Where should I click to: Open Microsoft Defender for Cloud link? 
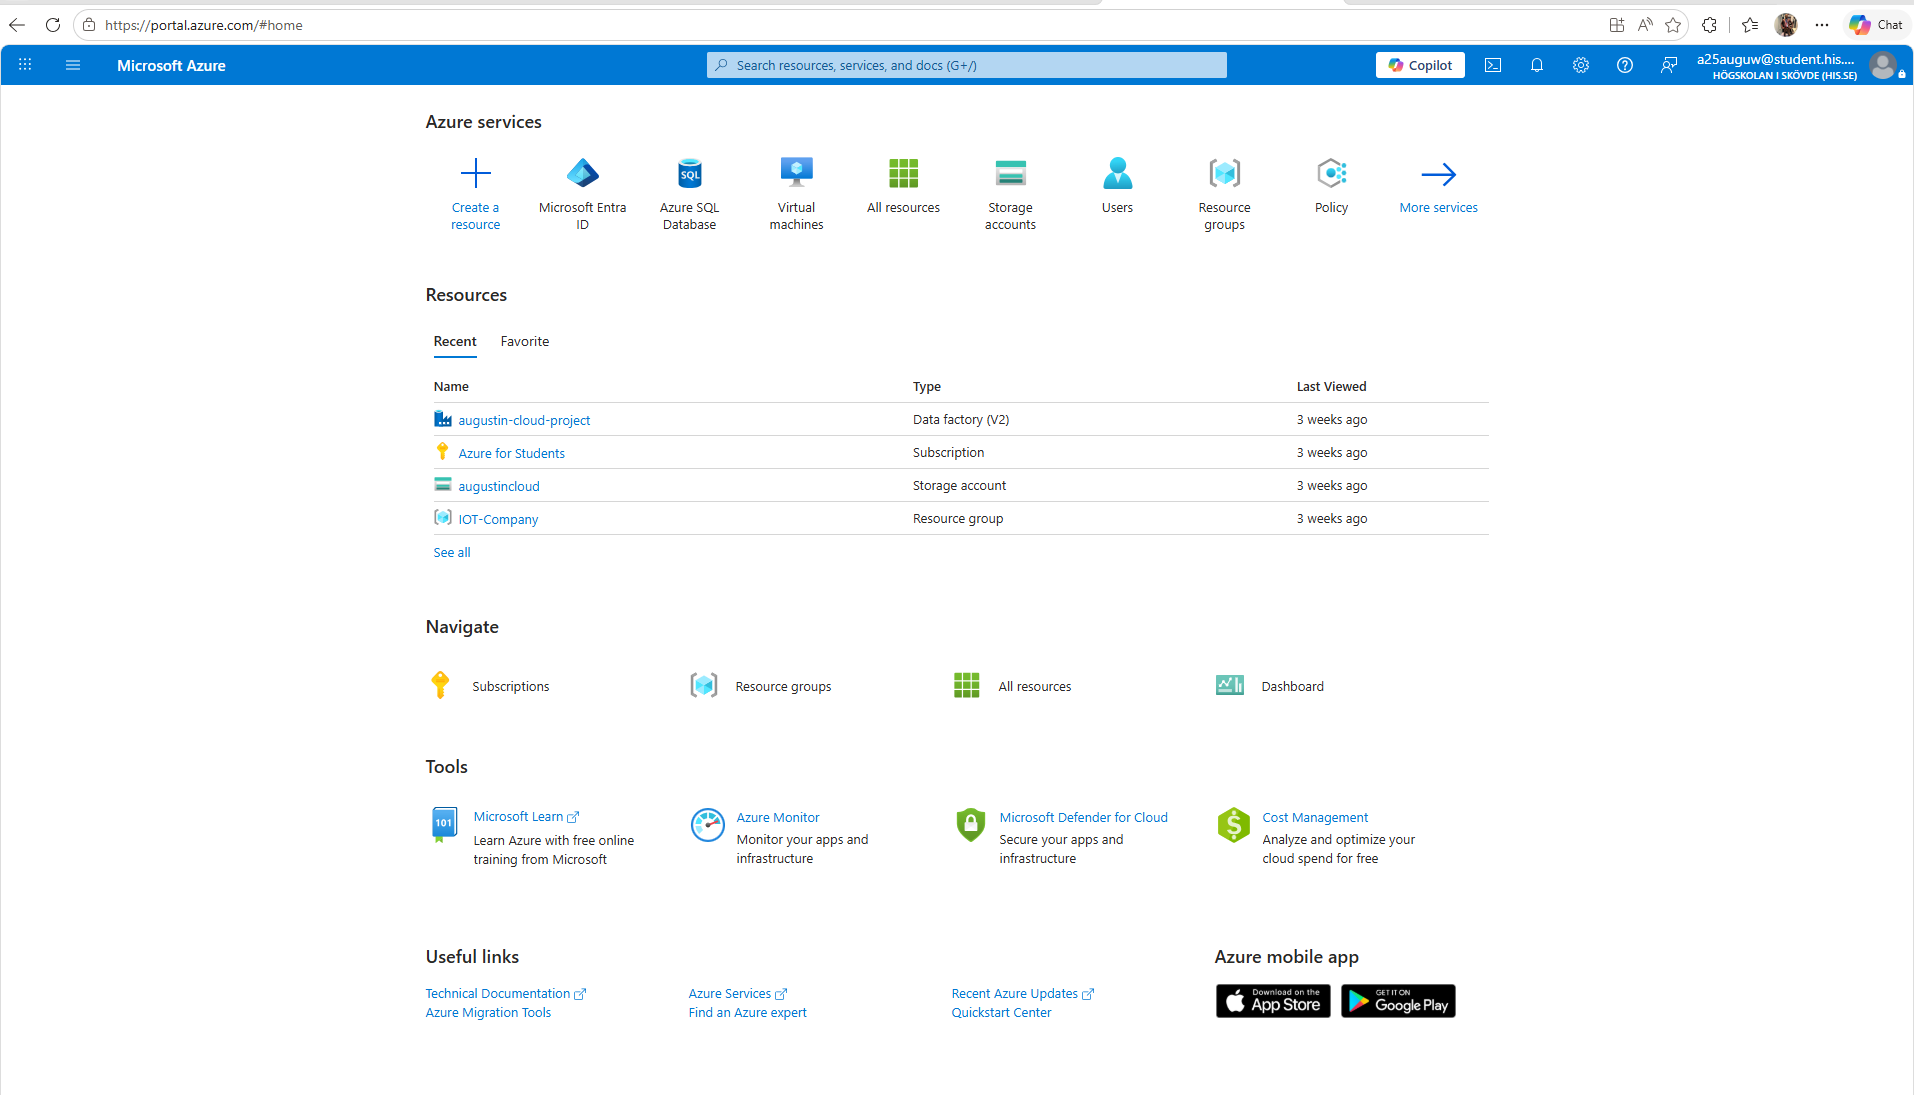[1083, 817]
